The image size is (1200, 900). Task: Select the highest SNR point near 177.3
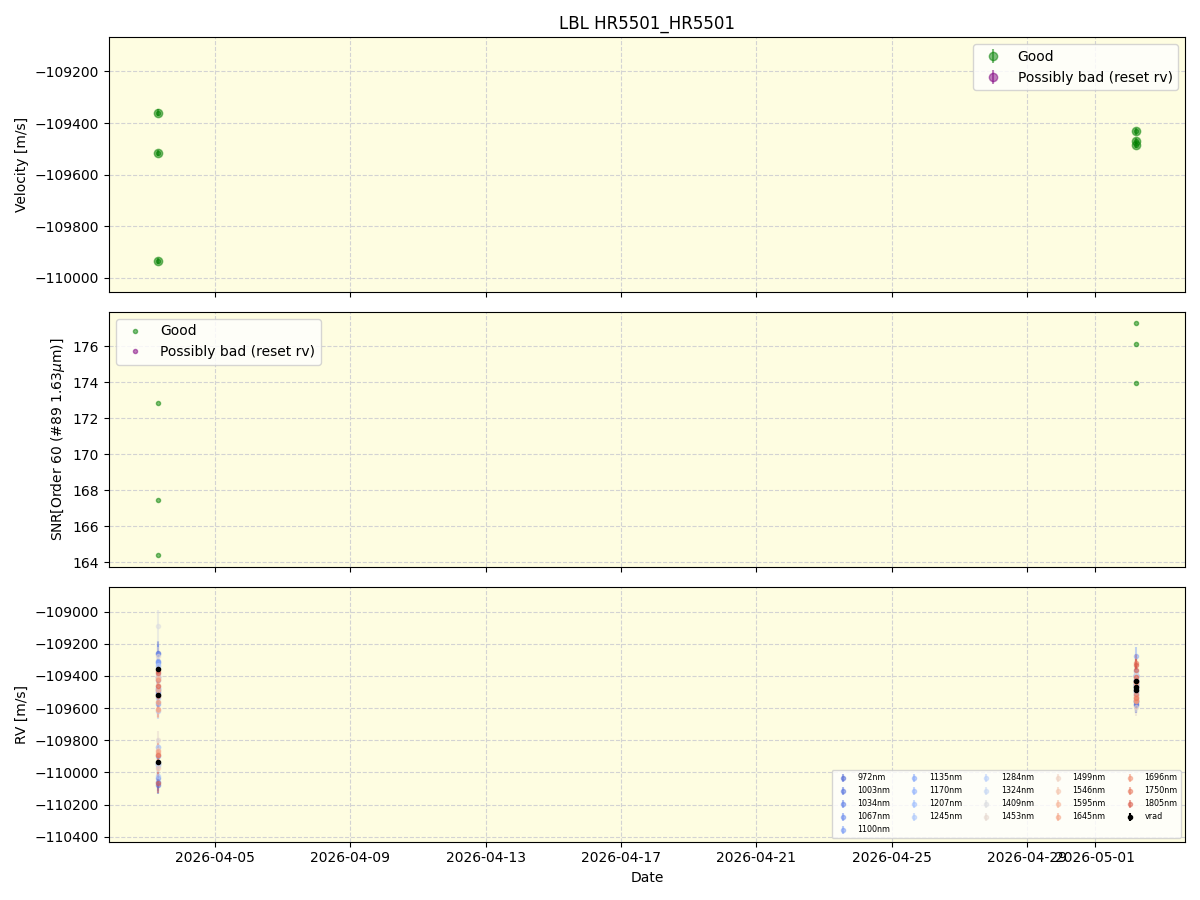1136,323
